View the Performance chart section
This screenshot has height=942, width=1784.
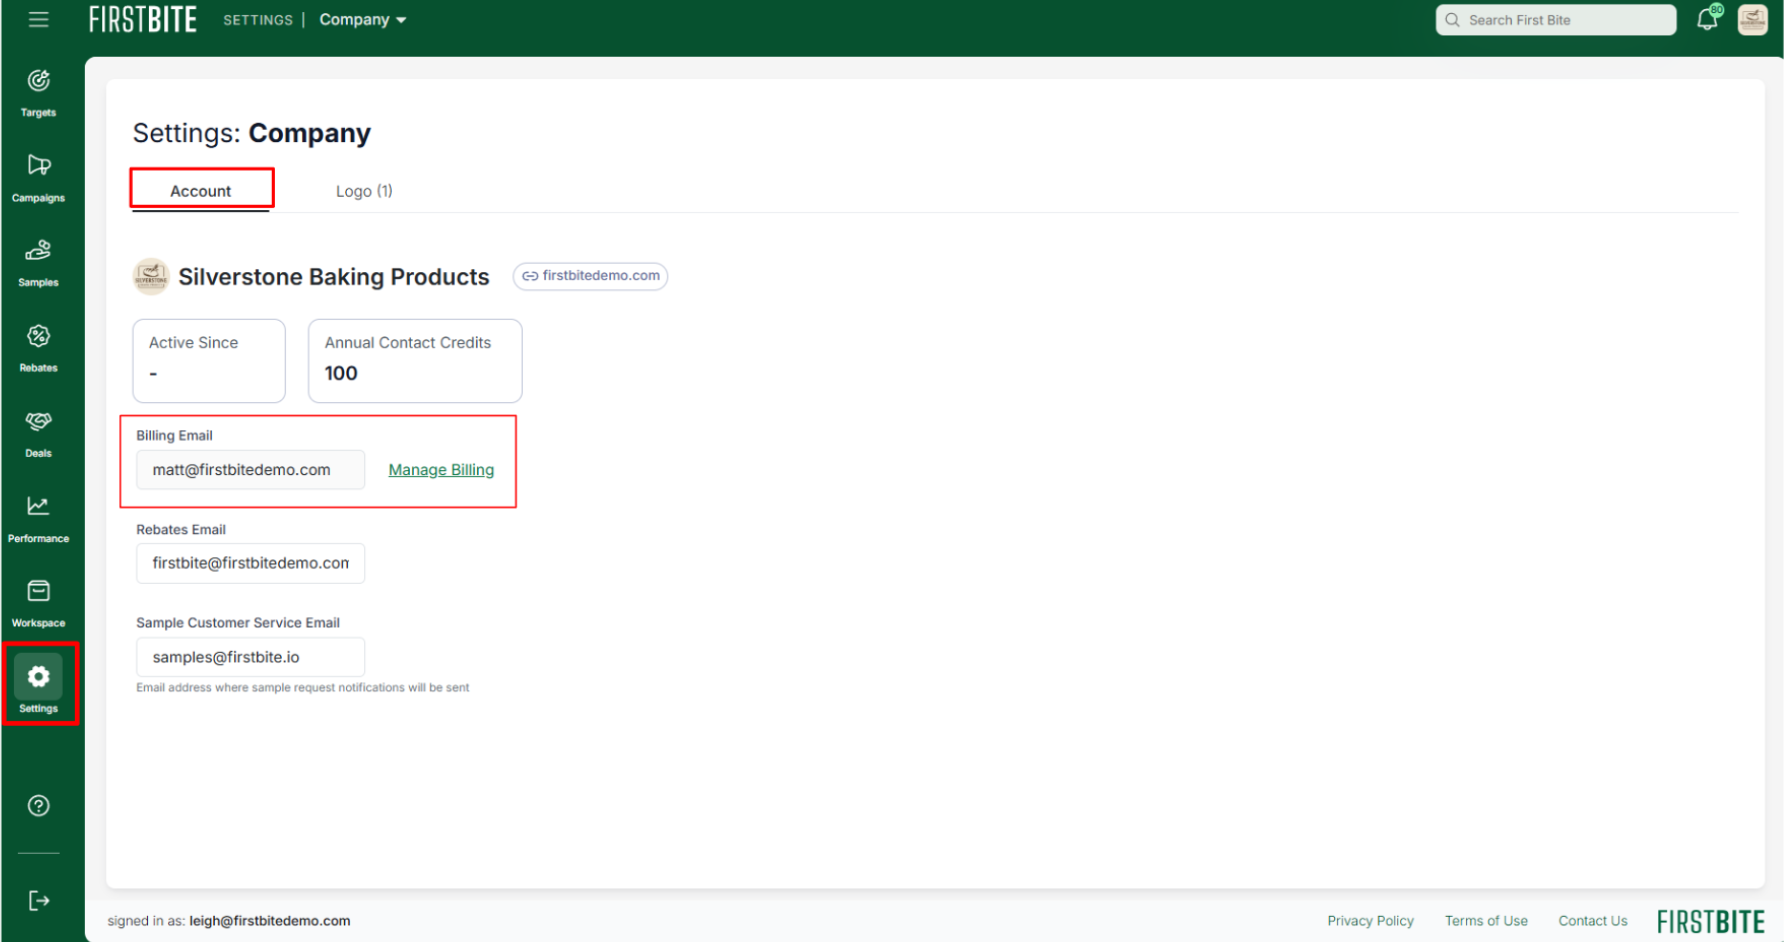[38, 518]
